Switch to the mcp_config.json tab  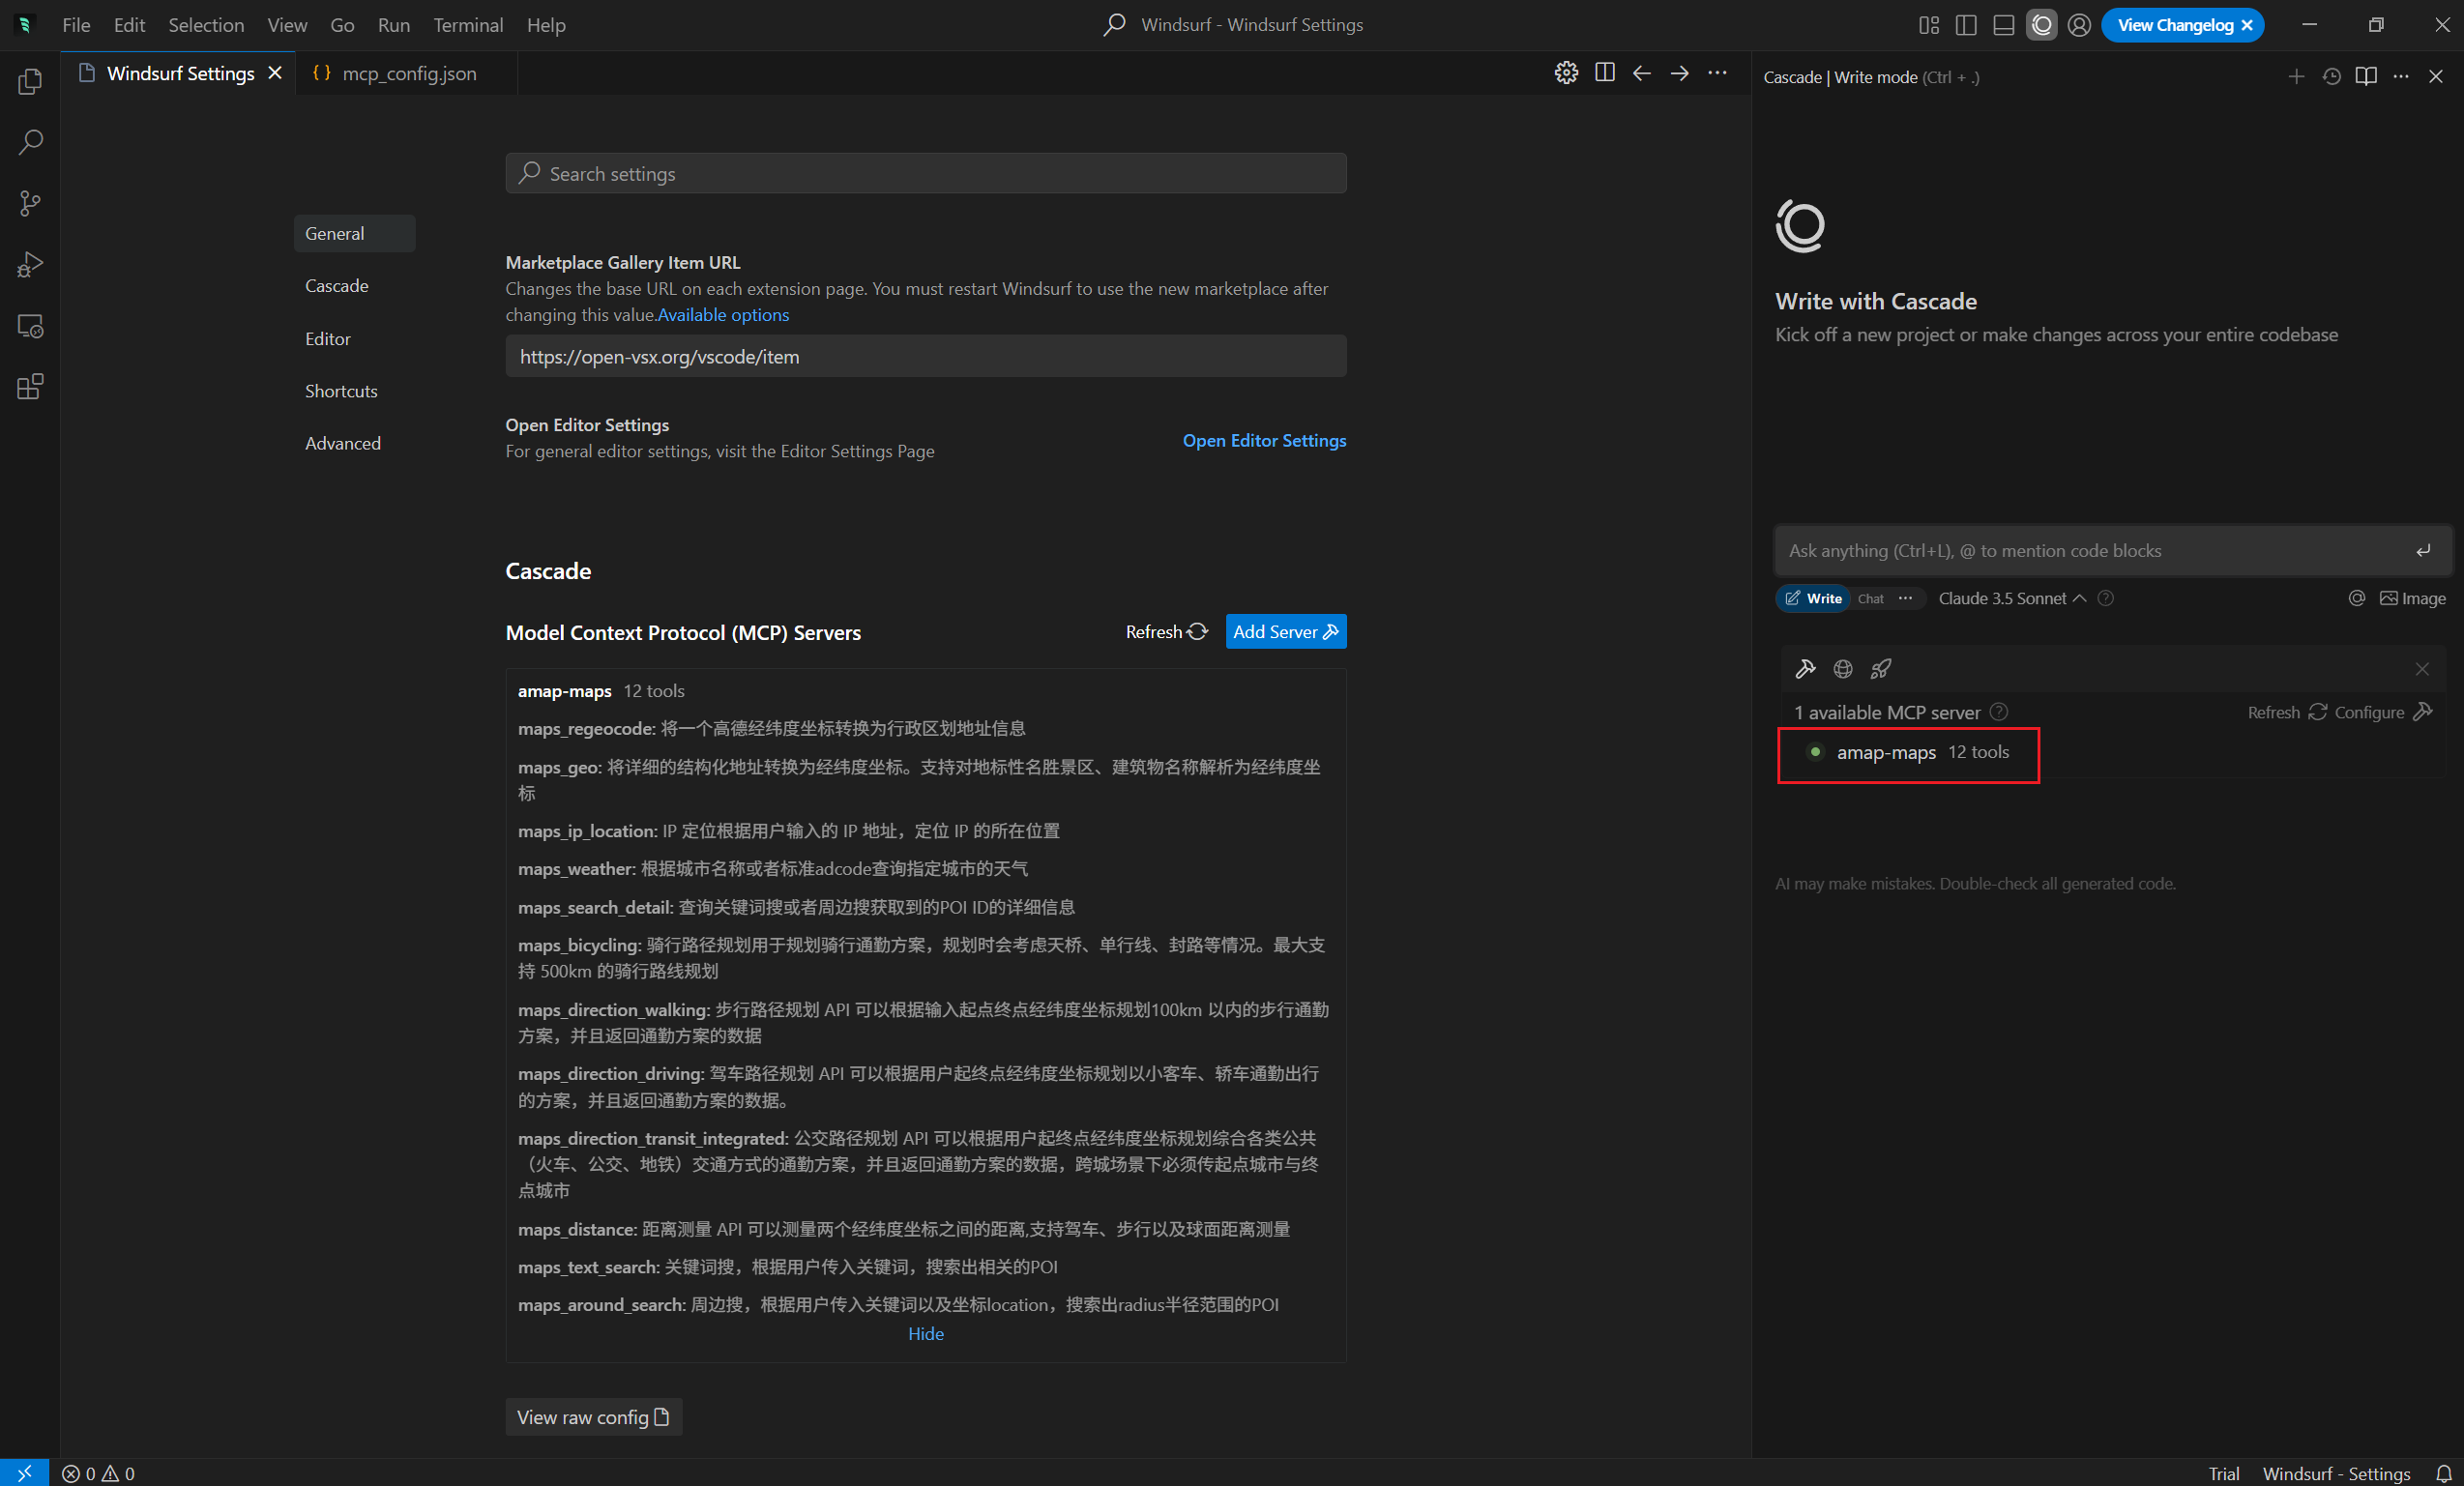408,73
